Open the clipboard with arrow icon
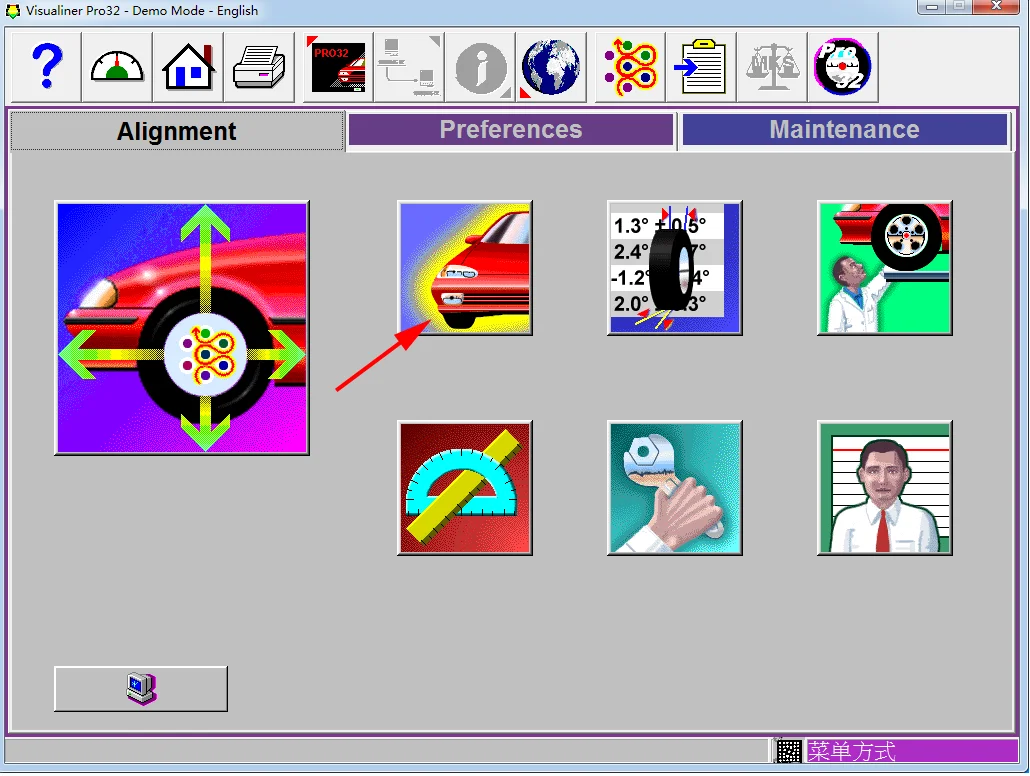This screenshot has width=1030, height=776. (700, 66)
